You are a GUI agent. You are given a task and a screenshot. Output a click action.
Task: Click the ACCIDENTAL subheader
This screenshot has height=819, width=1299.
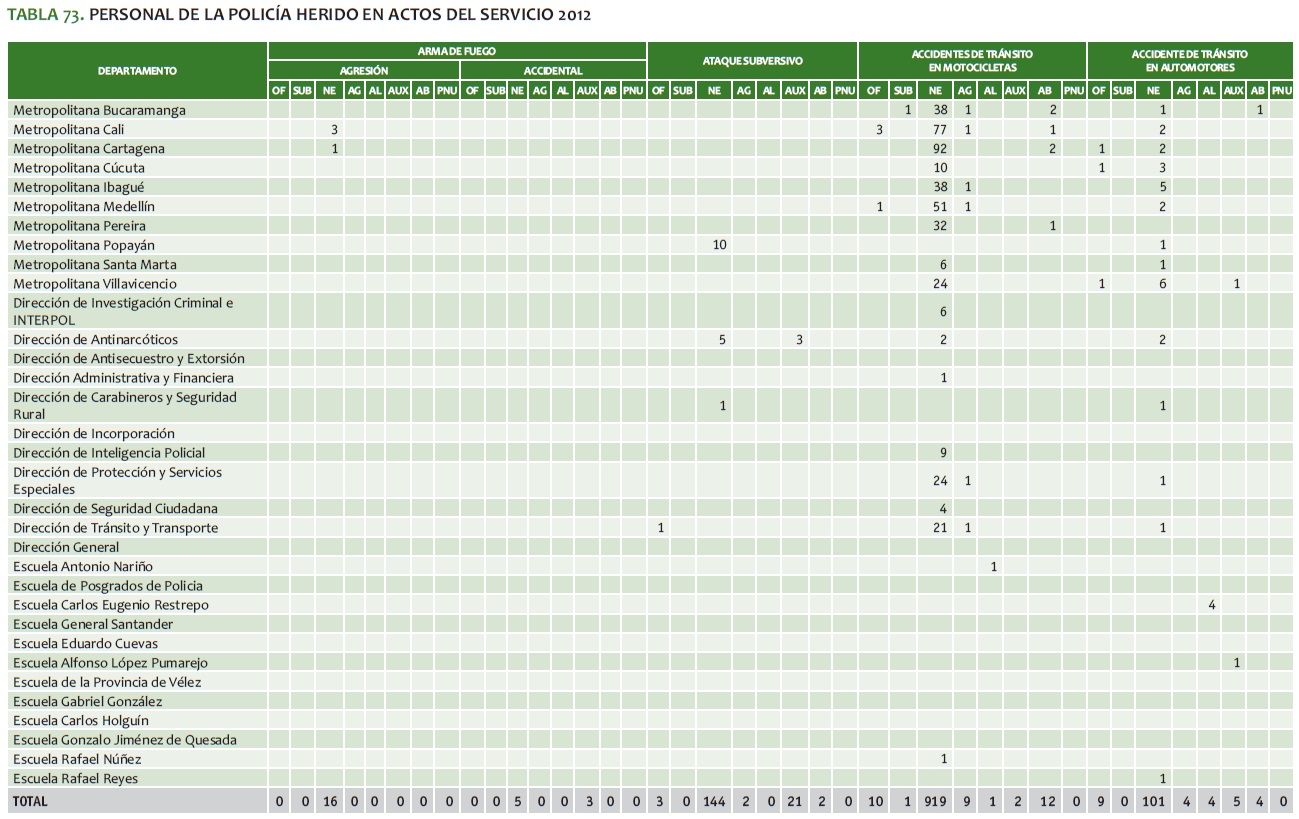click(x=553, y=71)
